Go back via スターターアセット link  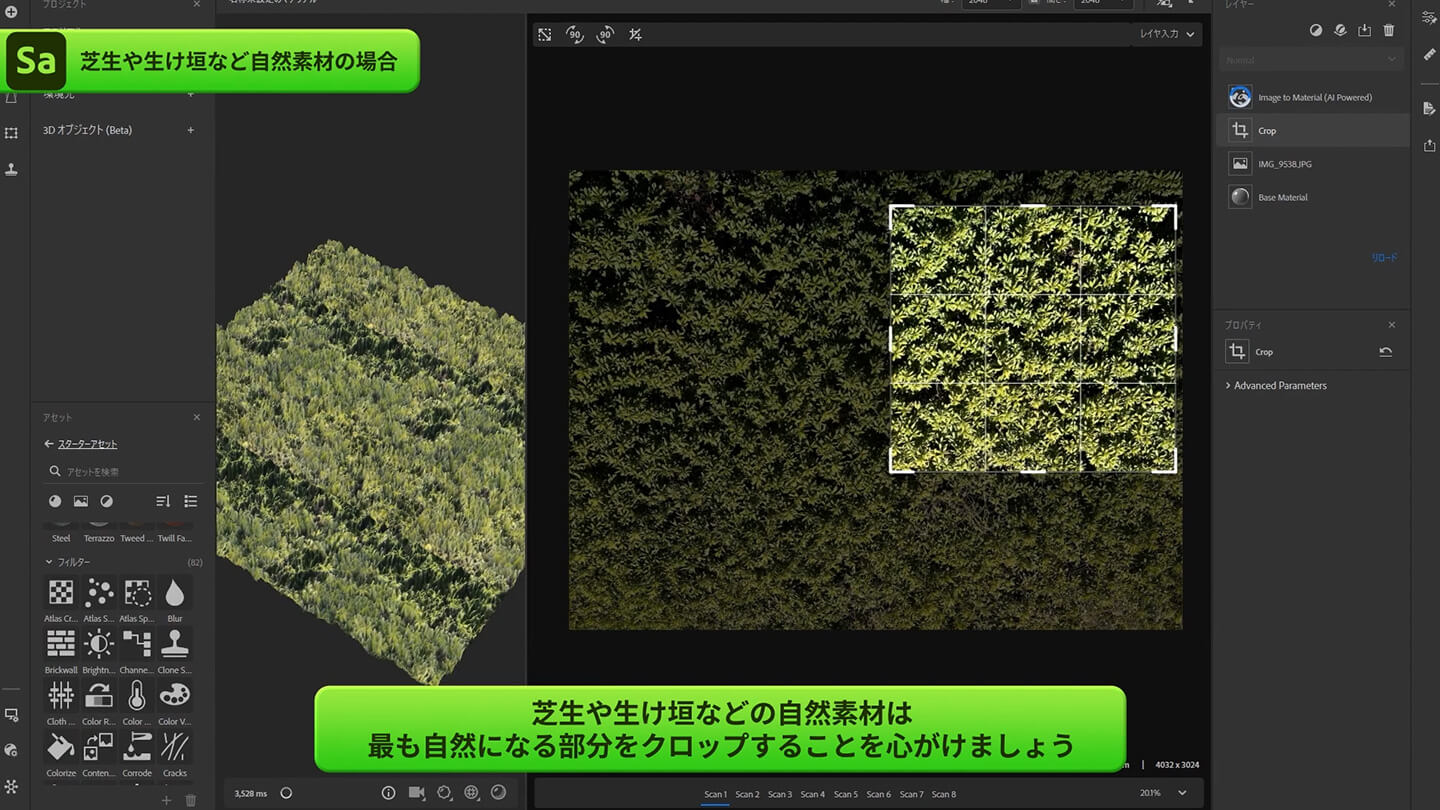tap(87, 444)
